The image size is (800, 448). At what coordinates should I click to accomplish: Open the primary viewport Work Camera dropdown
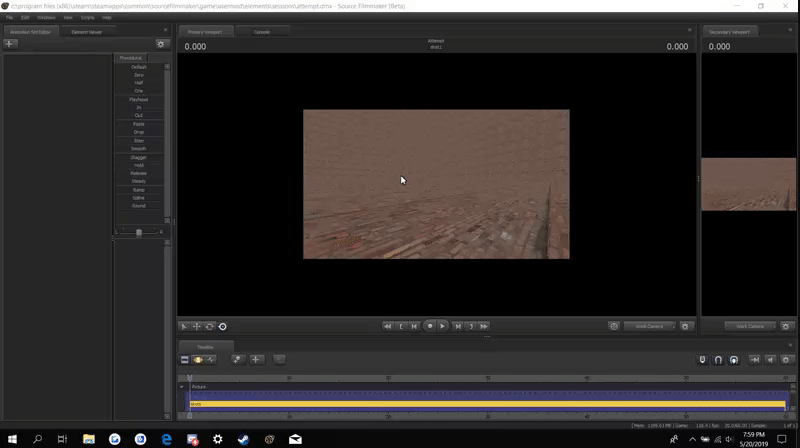[x=649, y=327]
